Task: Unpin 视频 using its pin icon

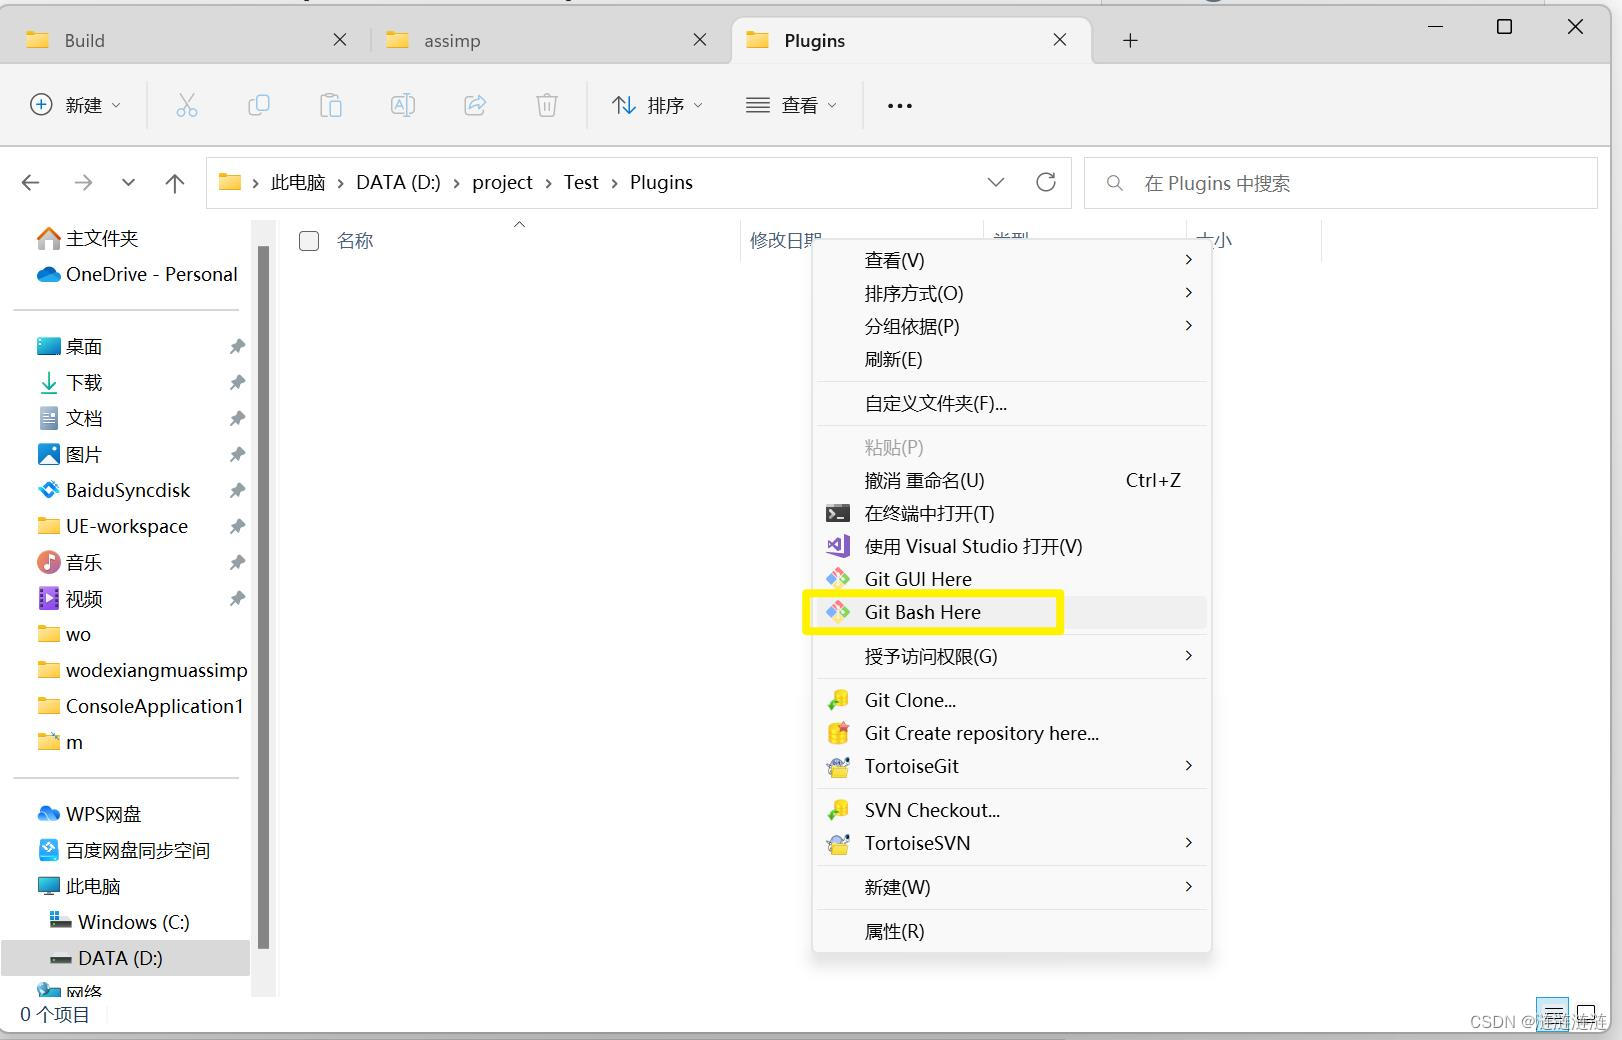Action: click(237, 599)
